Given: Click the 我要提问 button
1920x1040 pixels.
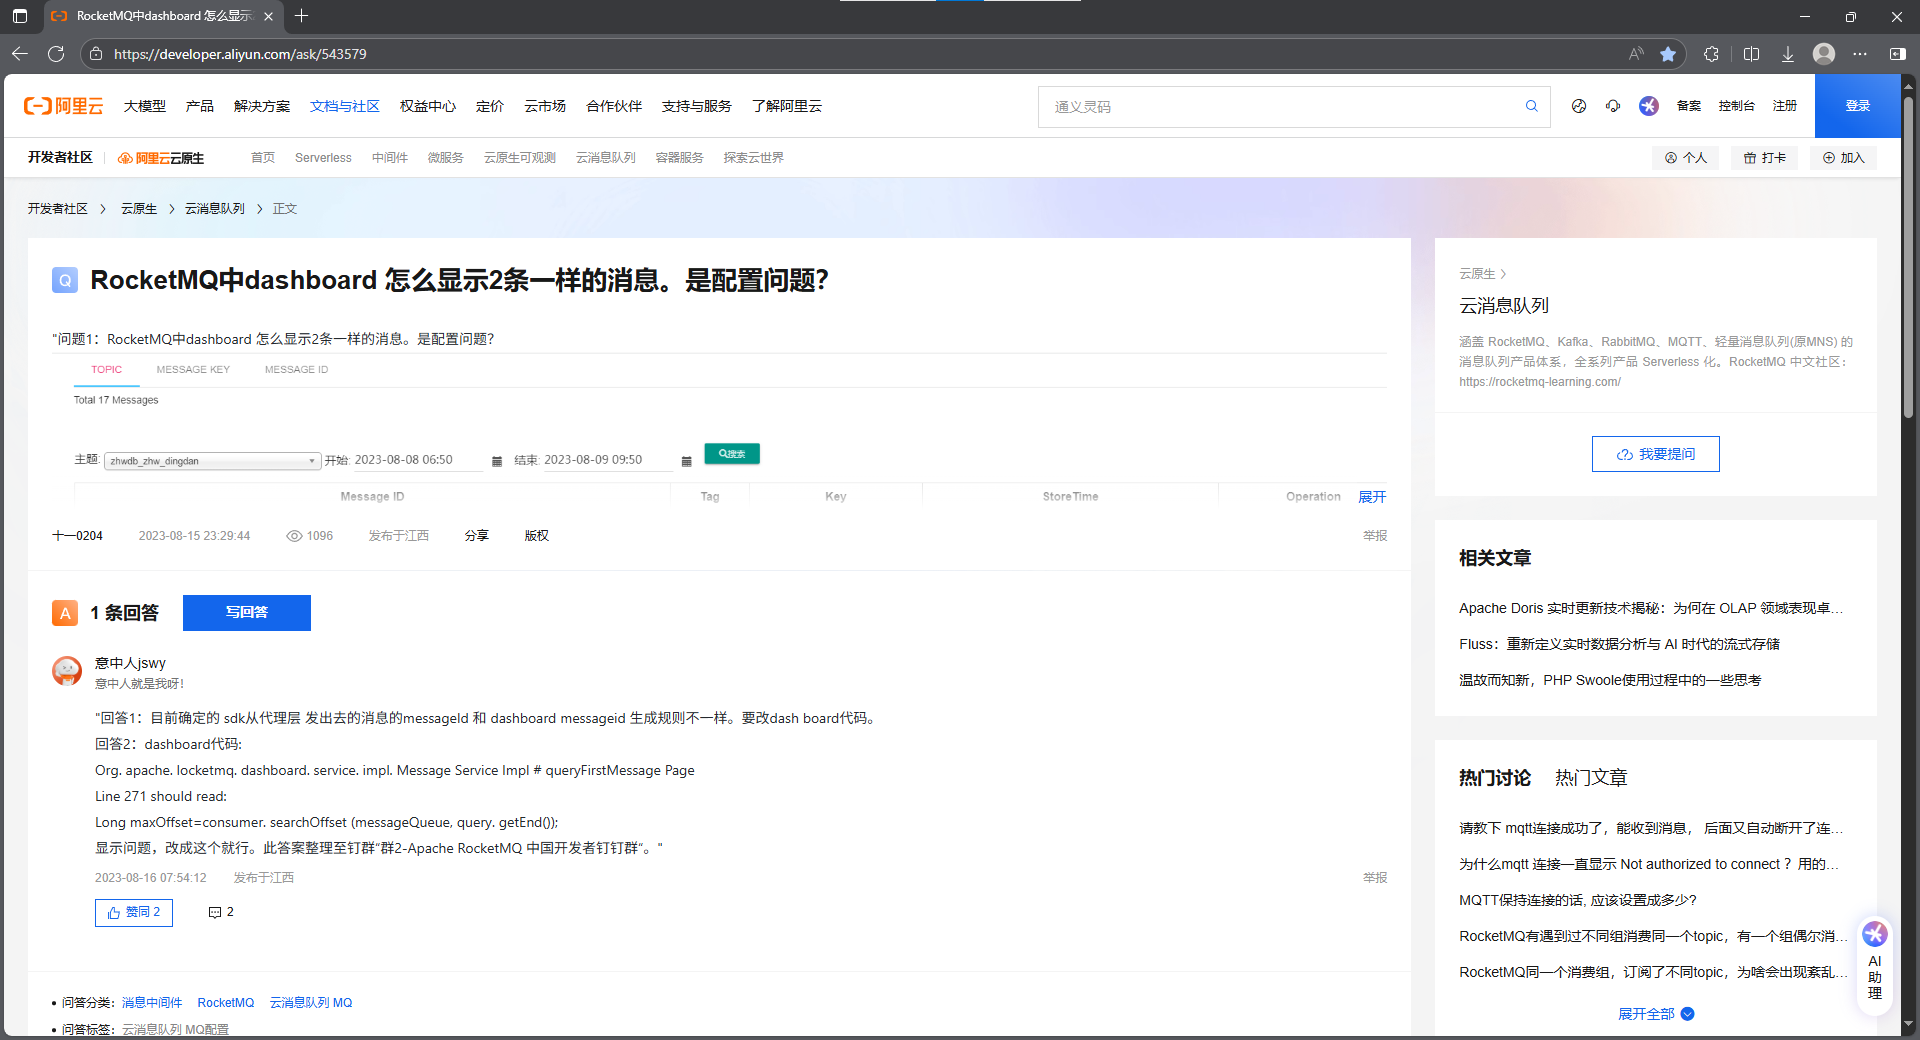Looking at the screenshot, I should point(1656,454).
